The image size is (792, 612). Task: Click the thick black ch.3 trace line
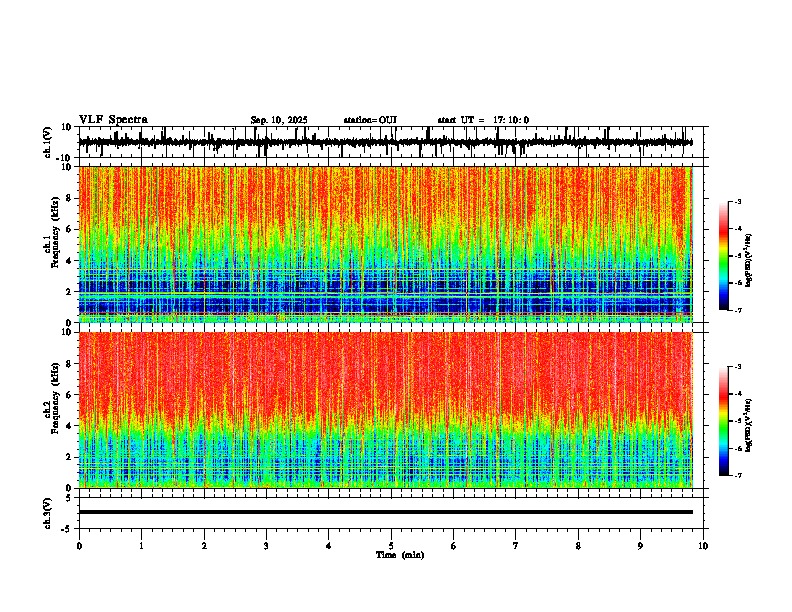385,512
